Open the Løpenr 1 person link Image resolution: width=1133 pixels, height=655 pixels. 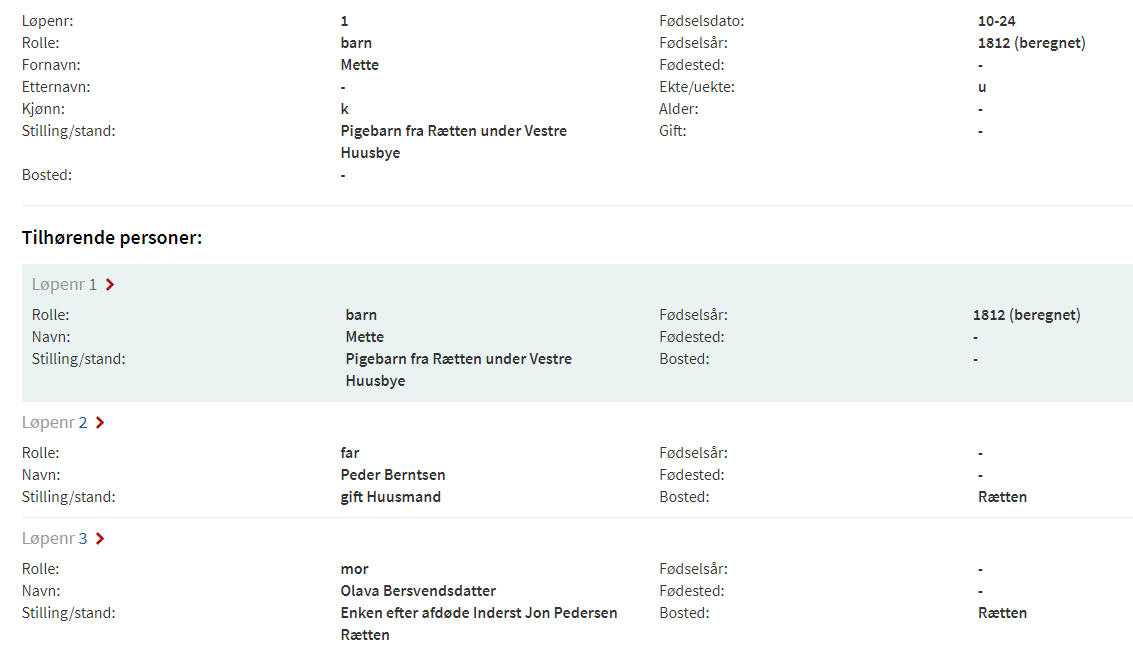coord(64,285)
